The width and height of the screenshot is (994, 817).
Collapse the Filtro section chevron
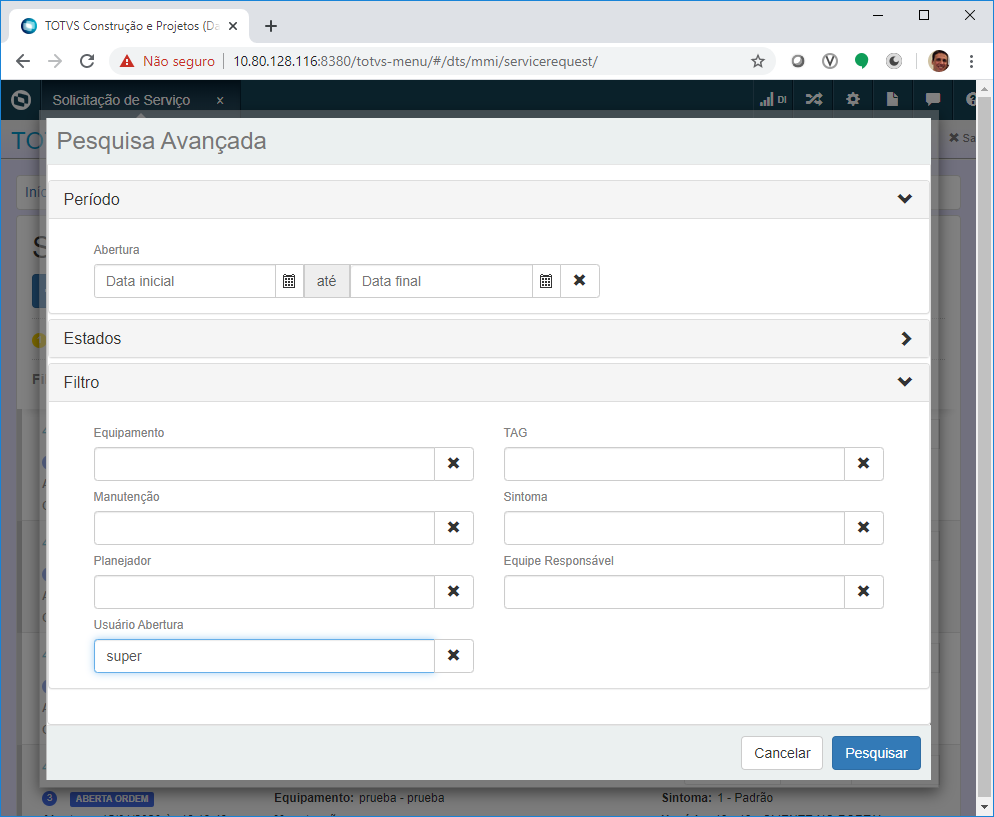tap(905, 382)
